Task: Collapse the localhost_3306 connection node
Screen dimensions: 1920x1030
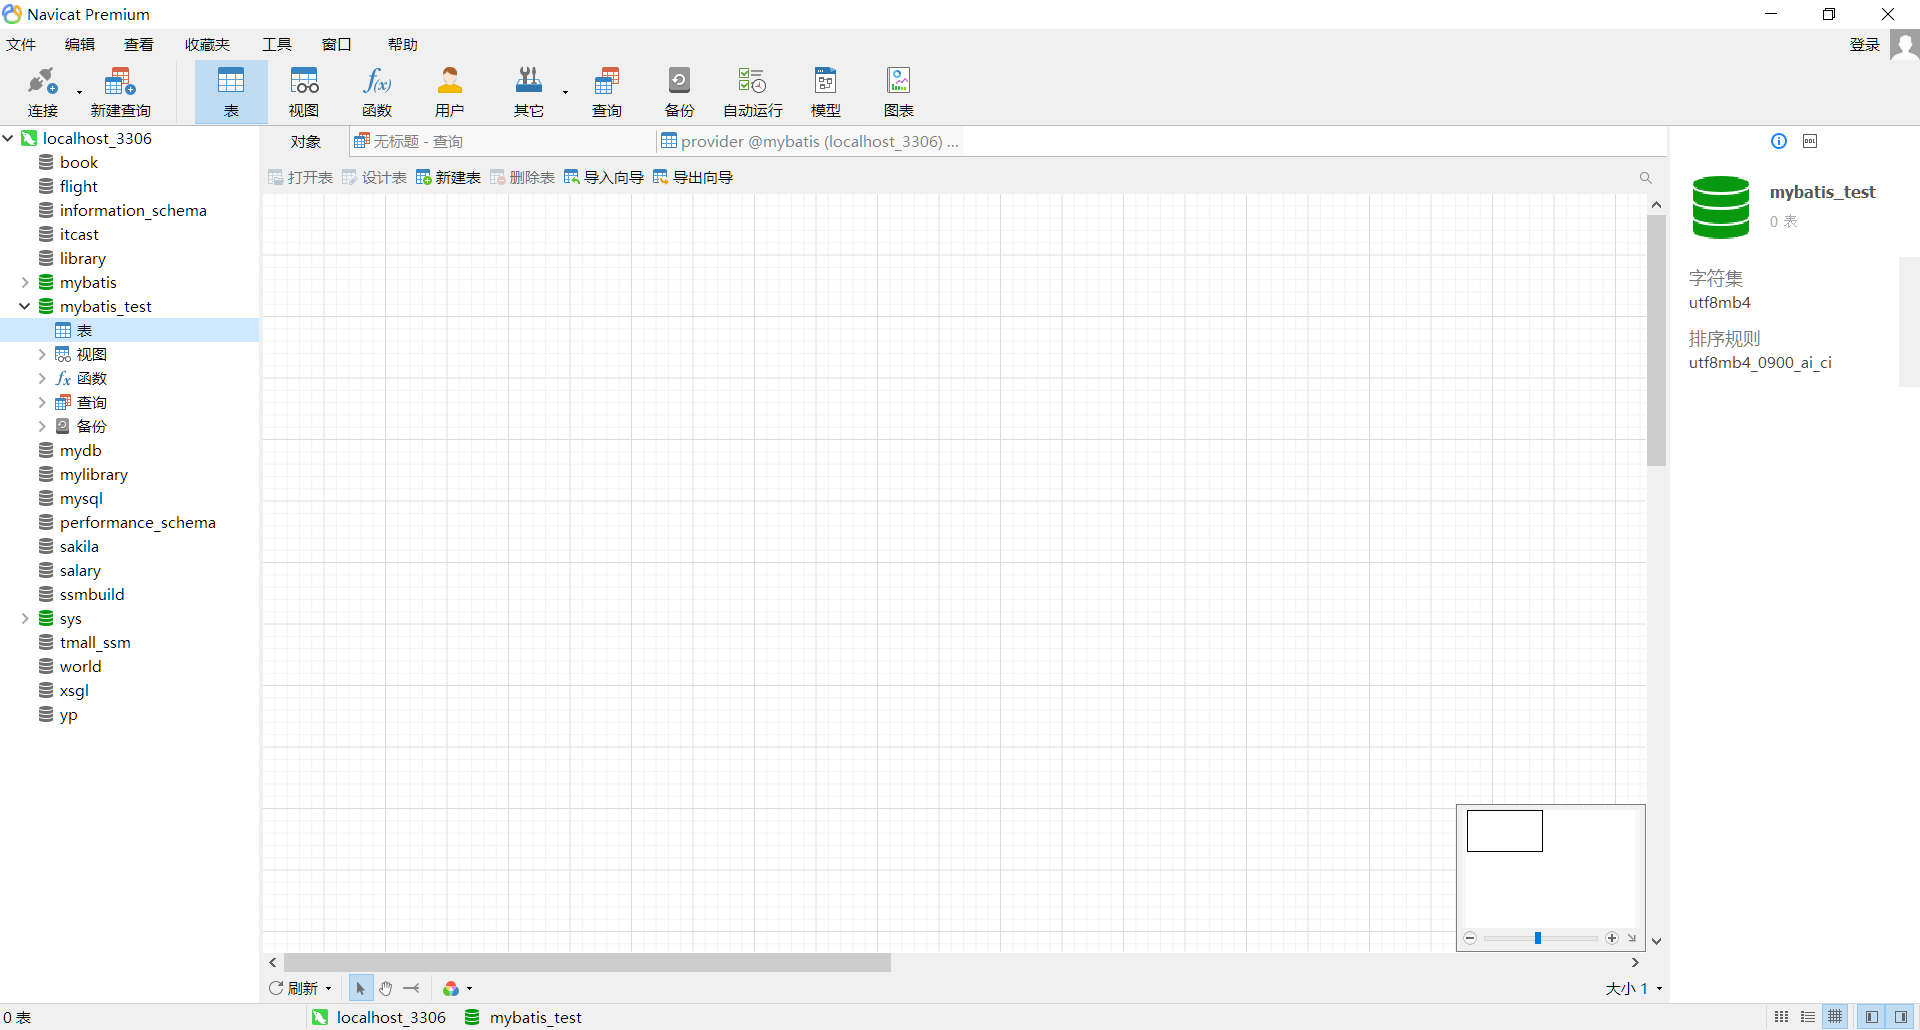Action: pyautogui.click(x=8, y=138)
